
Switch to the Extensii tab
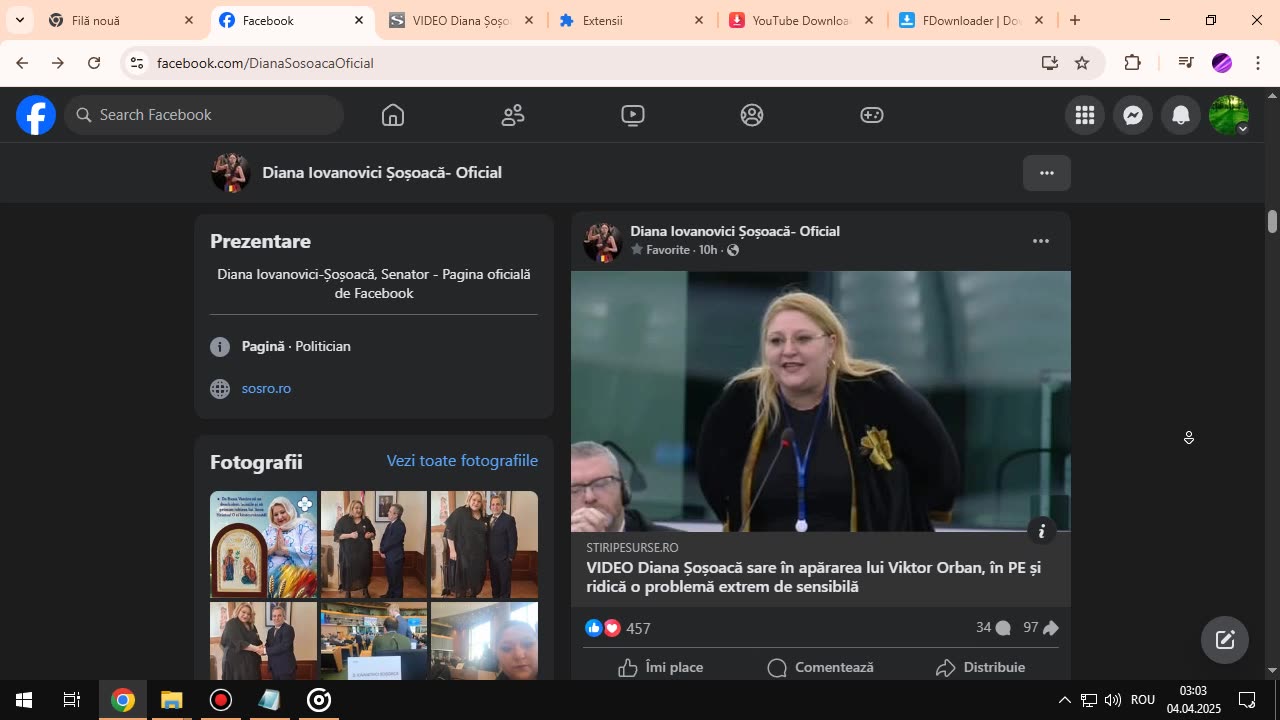[631, 20]
